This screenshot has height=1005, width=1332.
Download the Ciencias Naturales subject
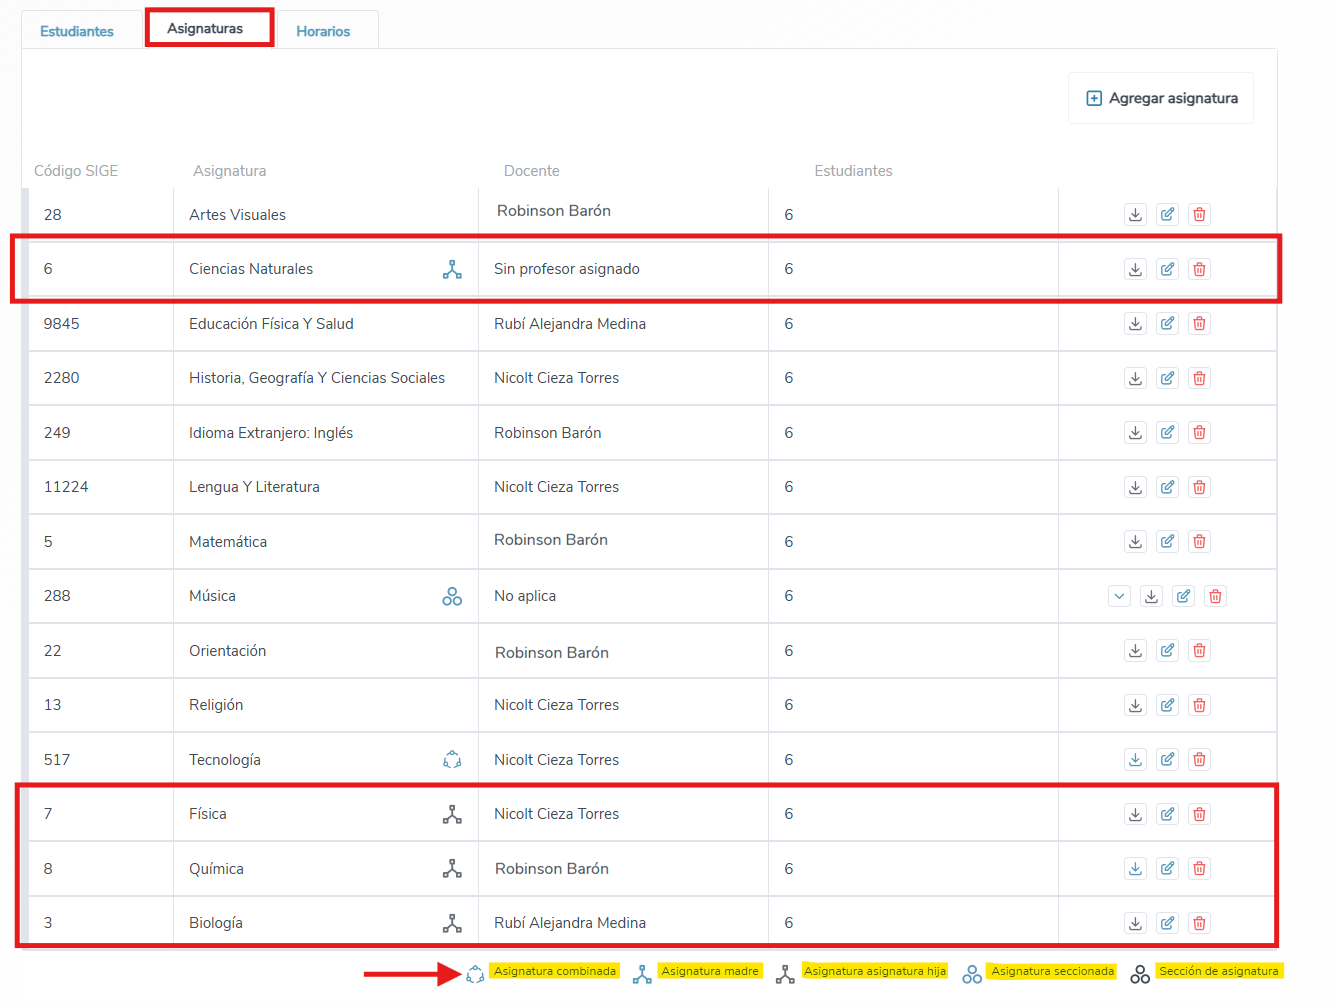1135,269
